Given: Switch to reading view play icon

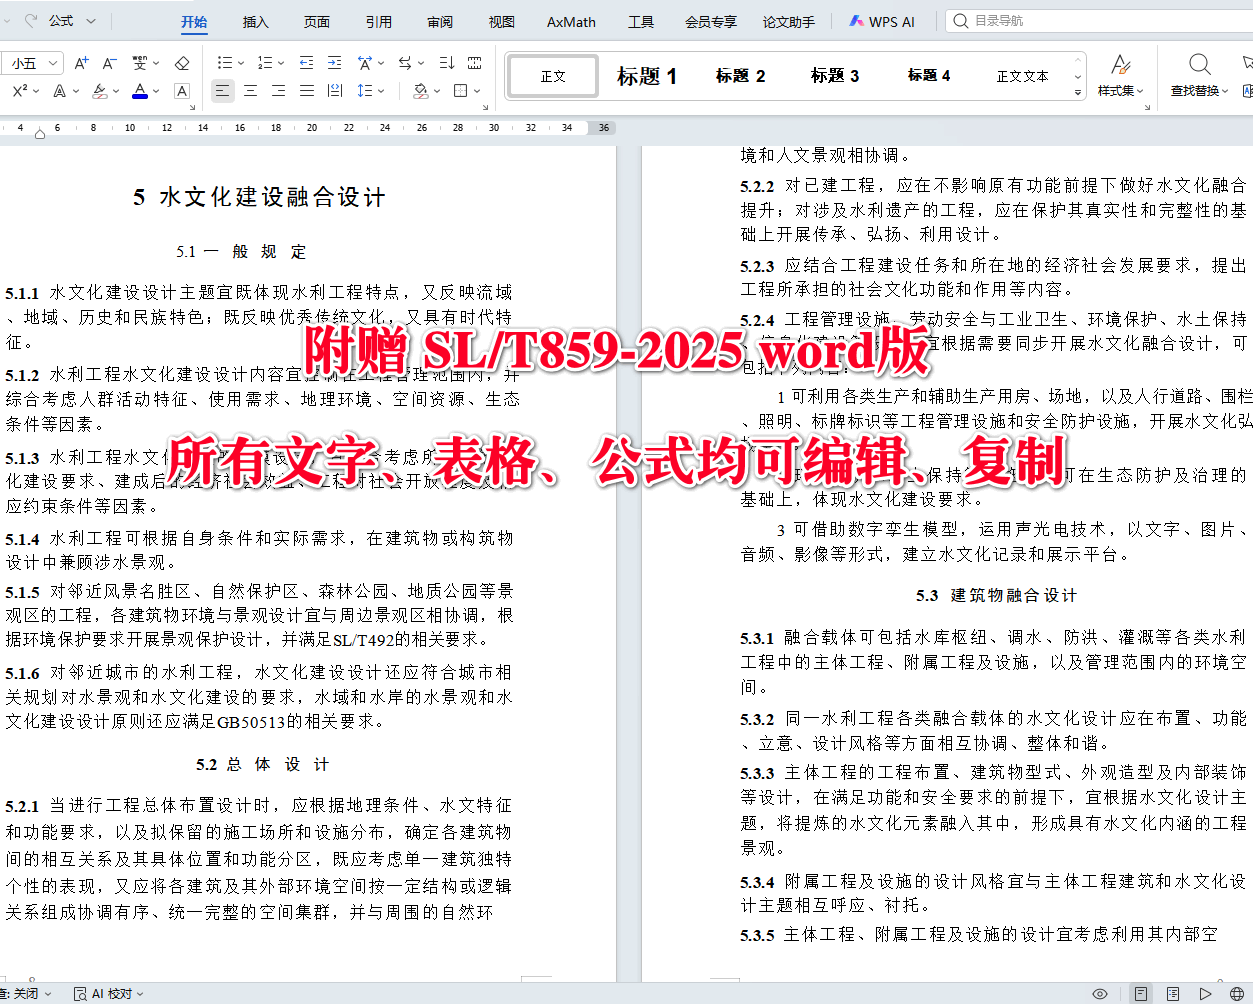Looking at the screenshot, I should pyautogui.click(x=1205, y=993).
